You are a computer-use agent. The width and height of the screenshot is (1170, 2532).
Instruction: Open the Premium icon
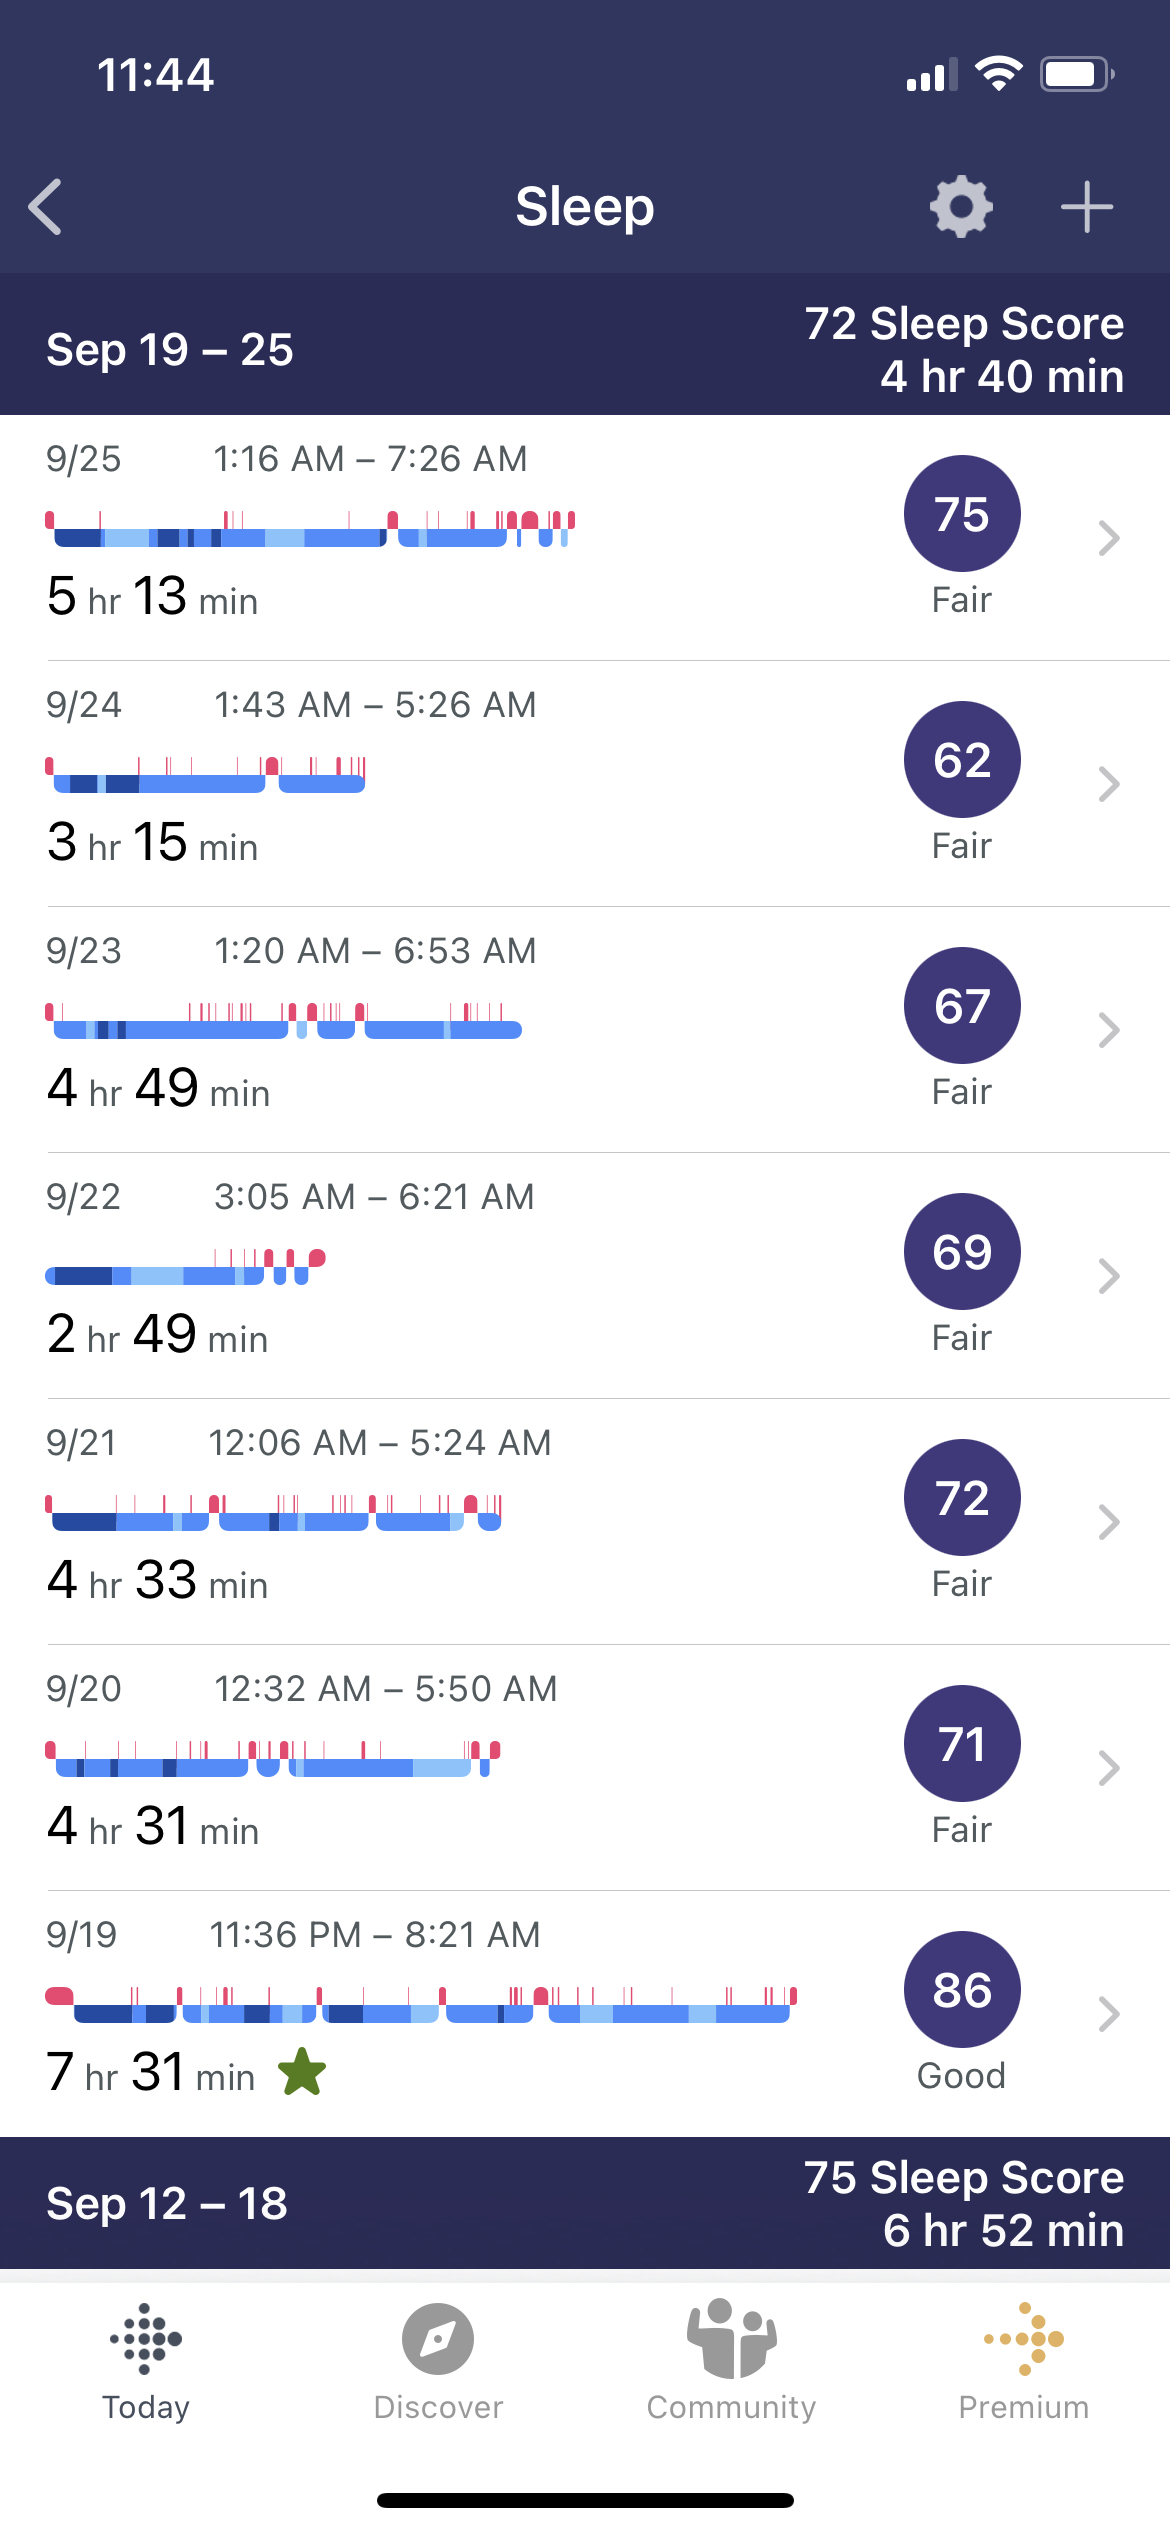tap(1023, 2362)
